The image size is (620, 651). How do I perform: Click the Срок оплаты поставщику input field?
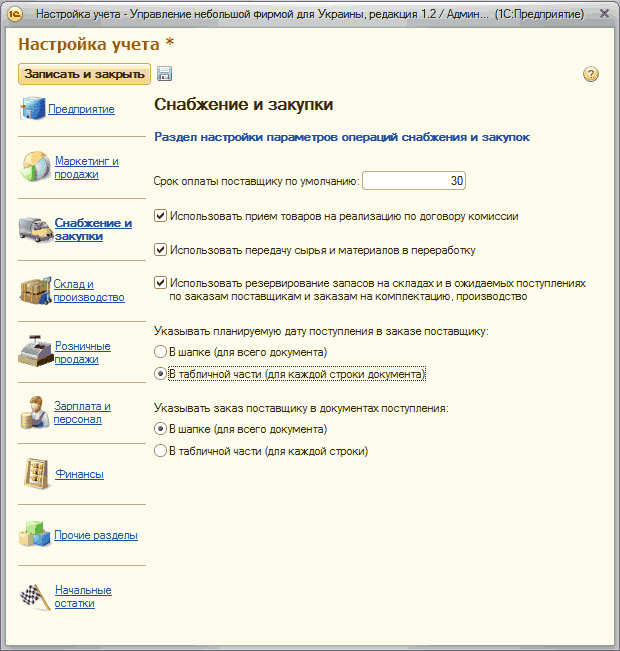[414, 181]
